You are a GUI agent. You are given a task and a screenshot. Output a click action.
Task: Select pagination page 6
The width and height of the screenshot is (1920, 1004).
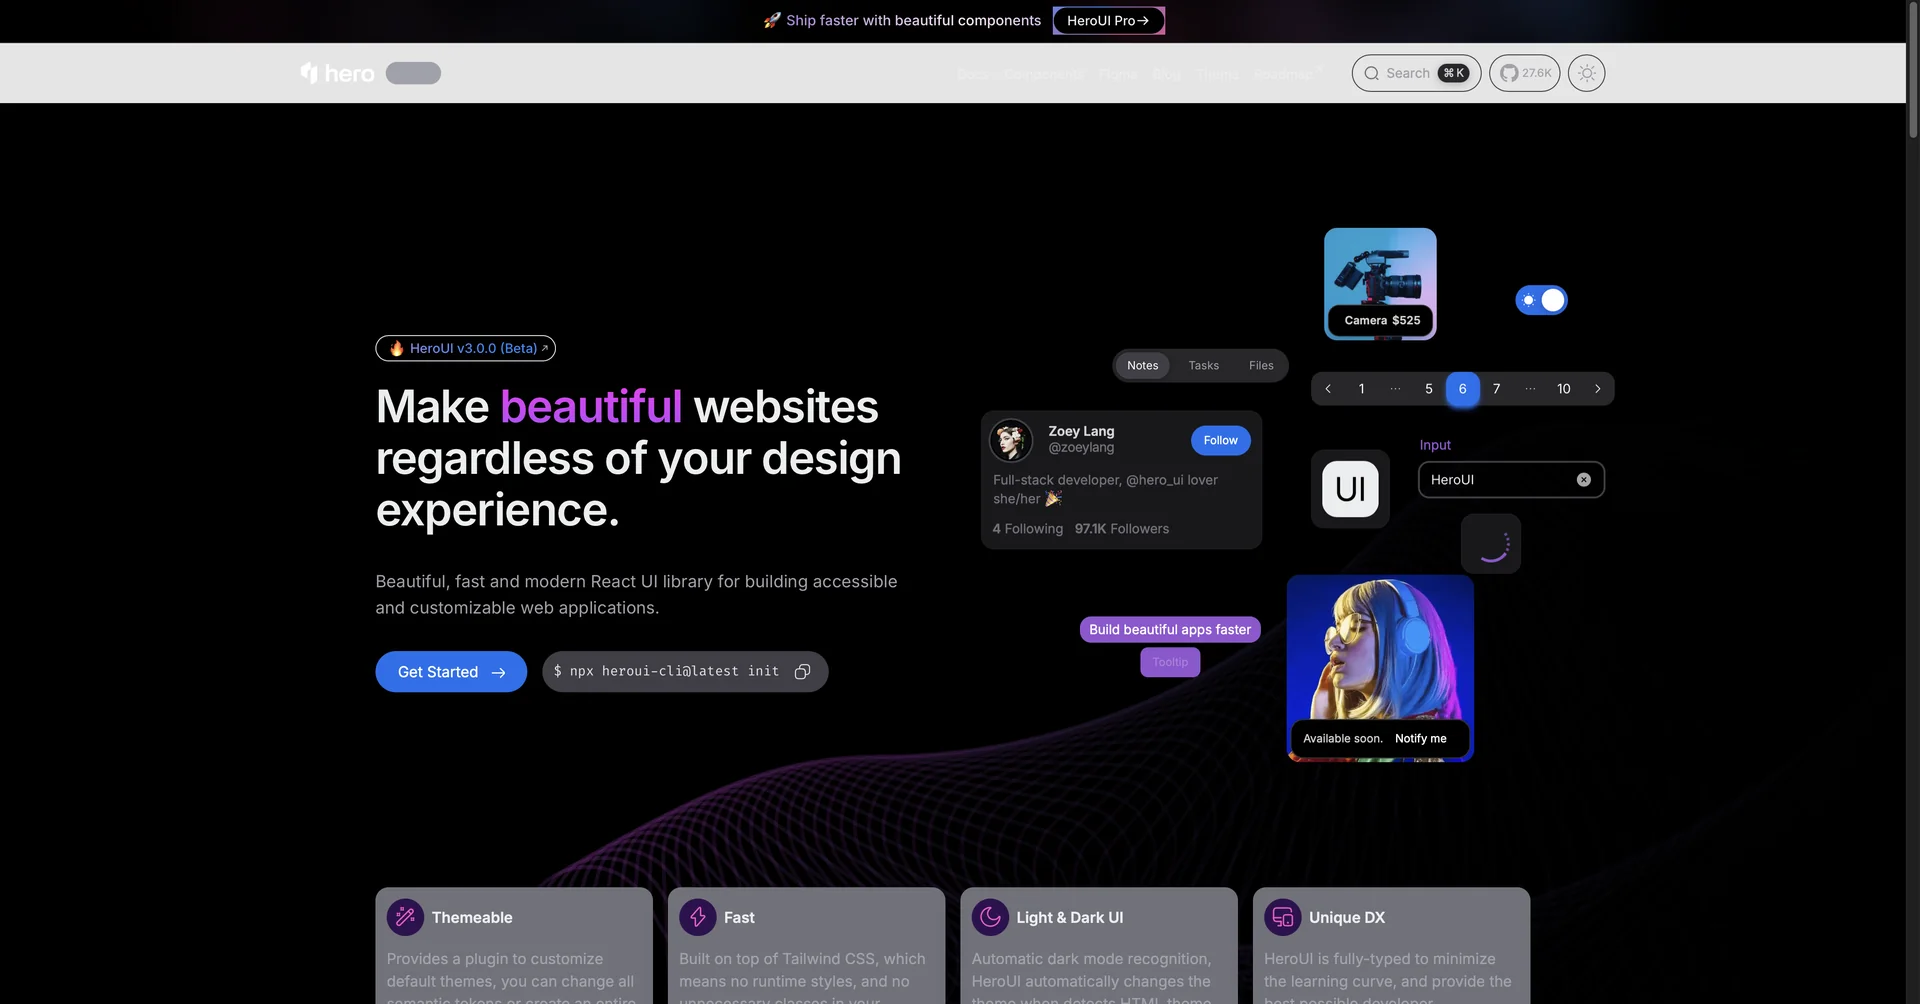point(1463,389)
